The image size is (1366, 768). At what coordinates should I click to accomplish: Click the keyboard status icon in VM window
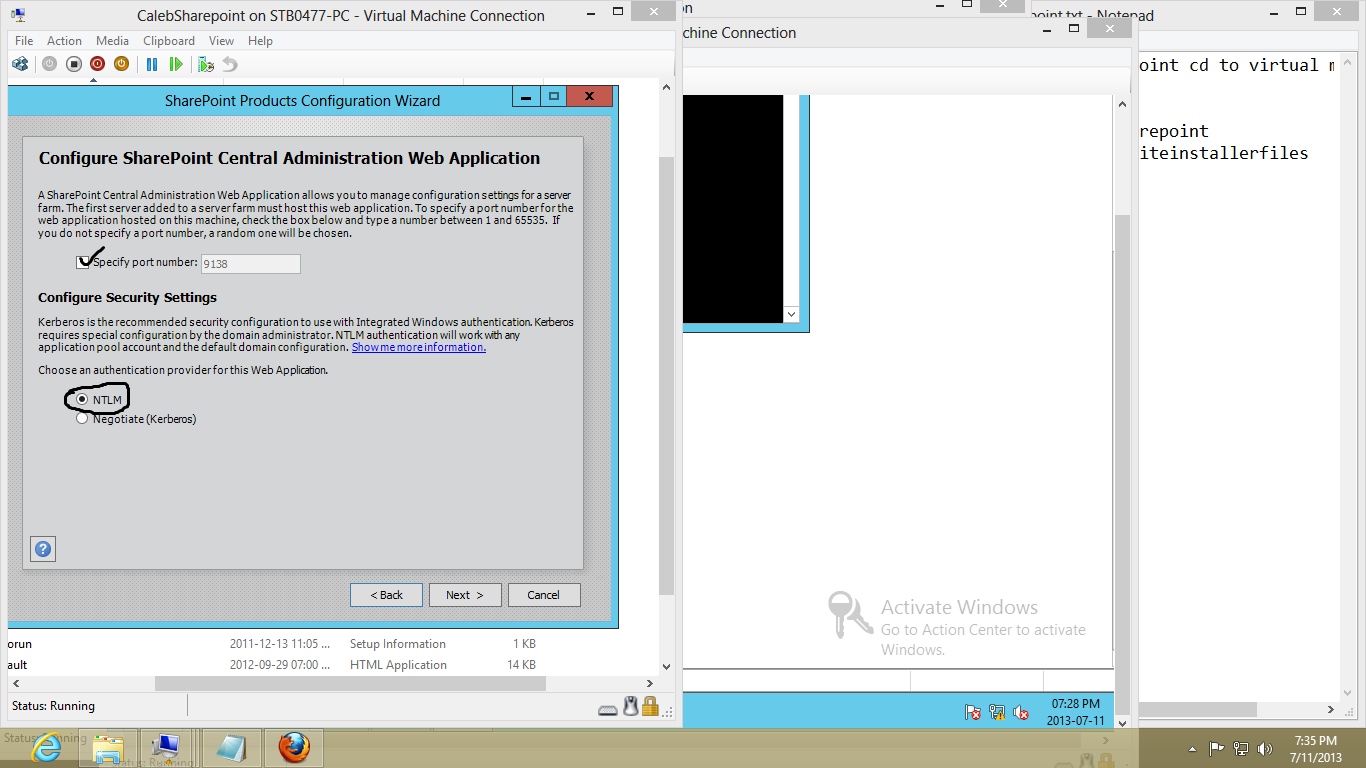point(608,709)
